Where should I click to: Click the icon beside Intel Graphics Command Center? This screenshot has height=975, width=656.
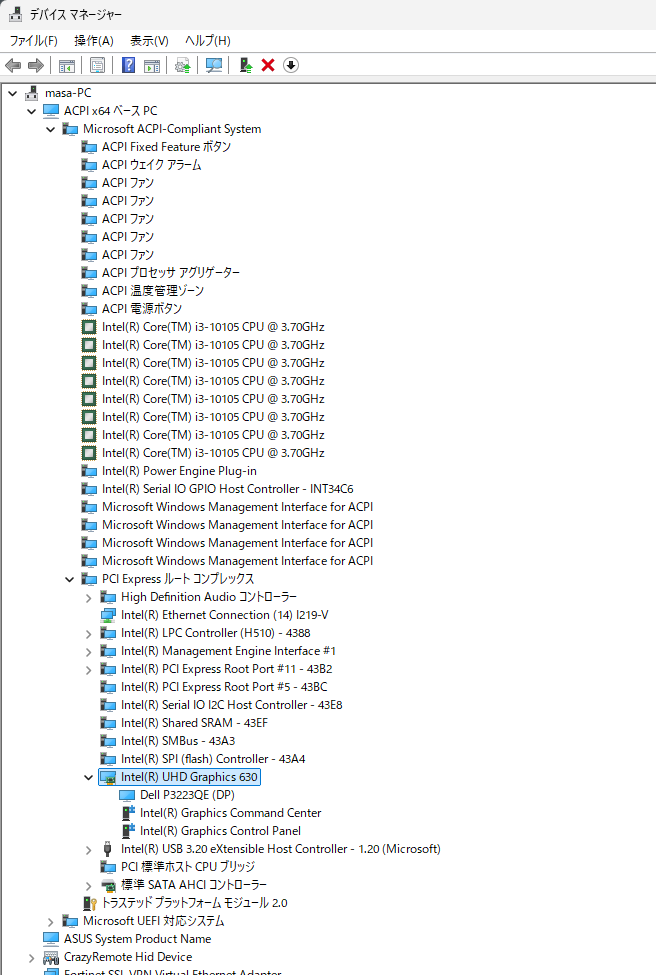[128, 813]
